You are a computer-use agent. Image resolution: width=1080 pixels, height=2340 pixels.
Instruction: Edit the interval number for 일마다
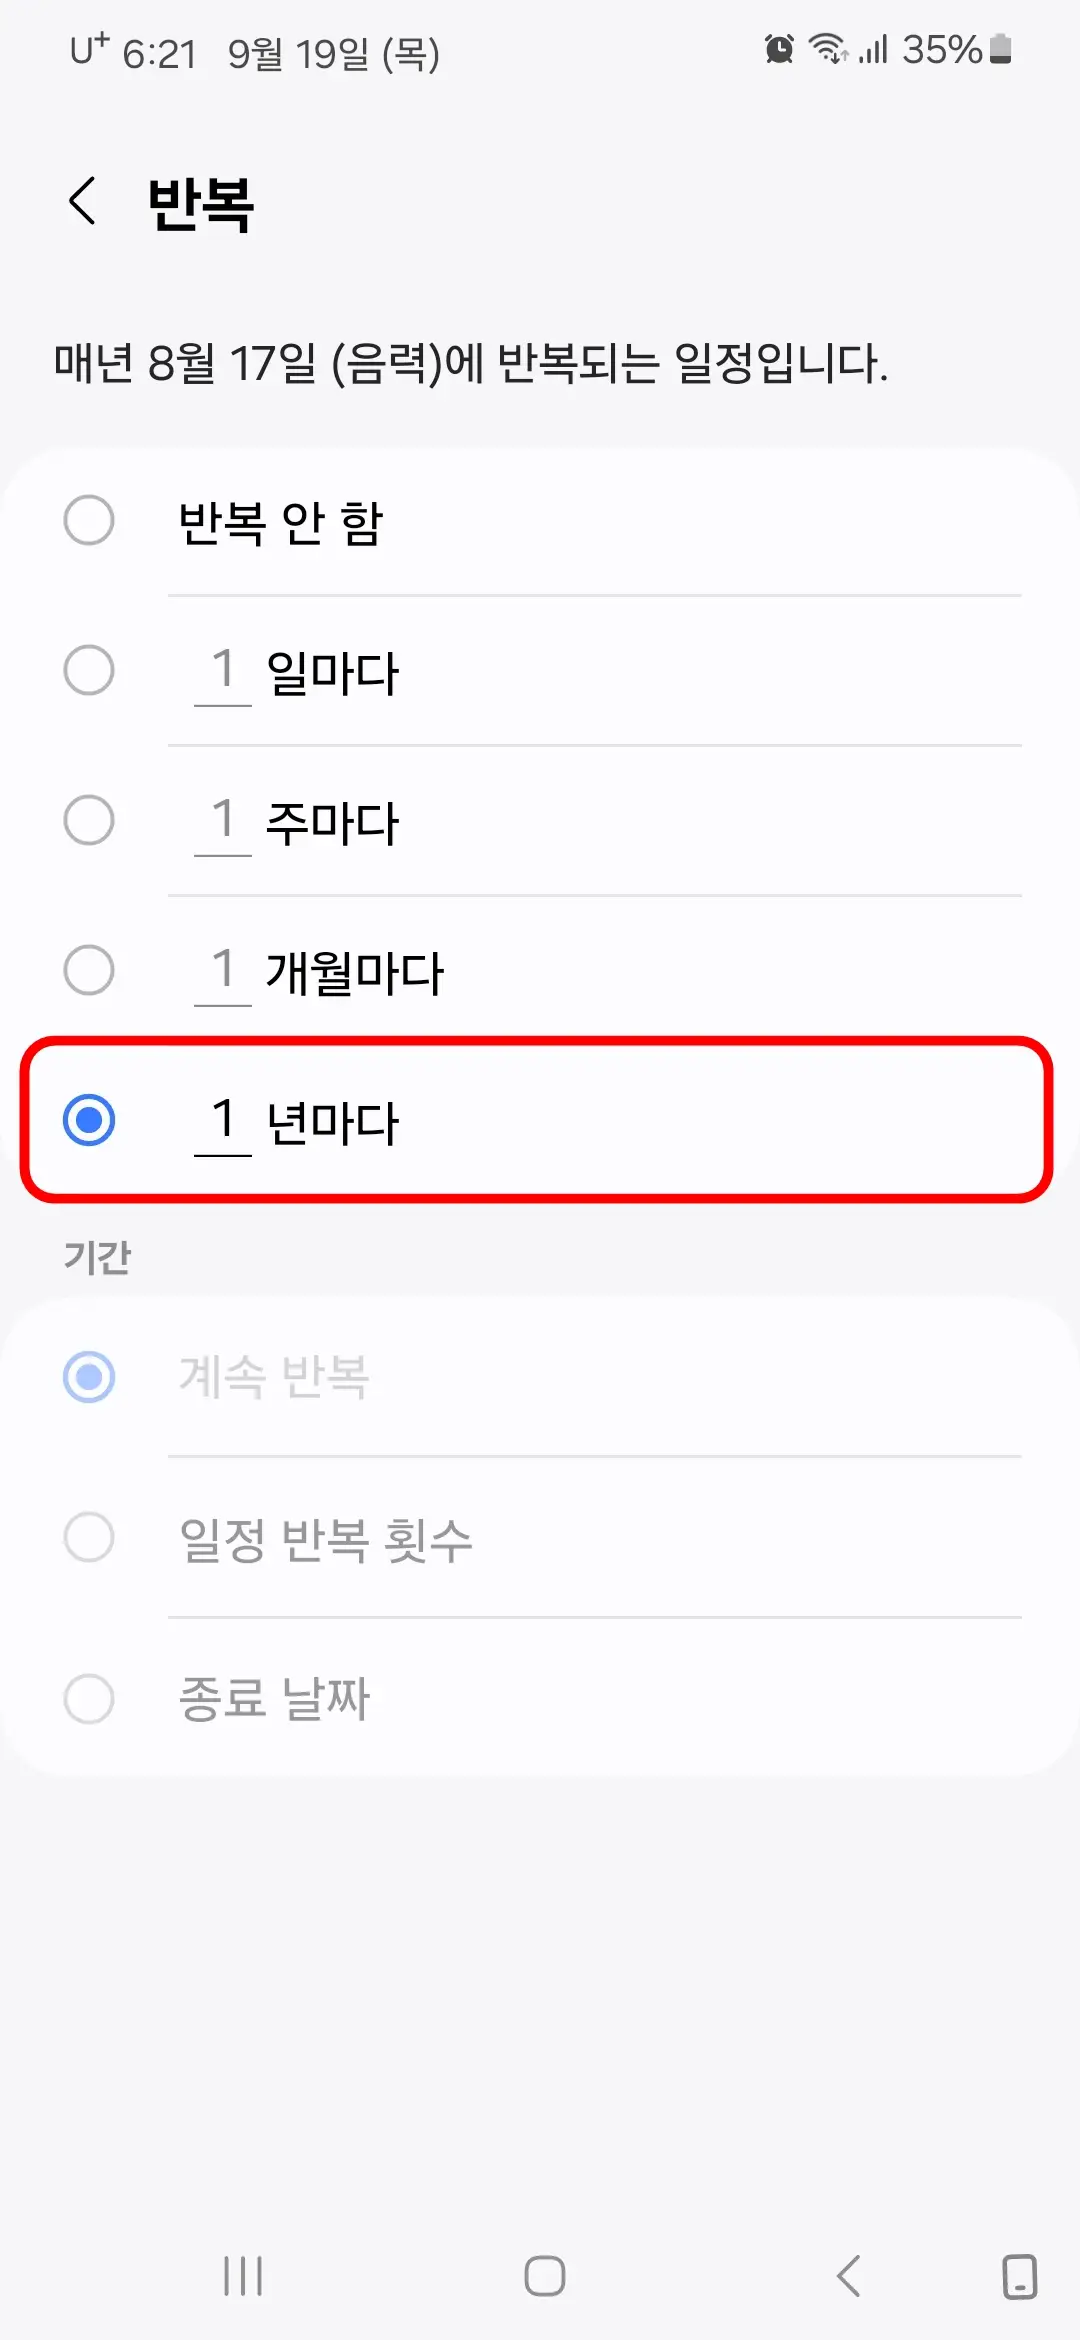(x=223, y=672)
